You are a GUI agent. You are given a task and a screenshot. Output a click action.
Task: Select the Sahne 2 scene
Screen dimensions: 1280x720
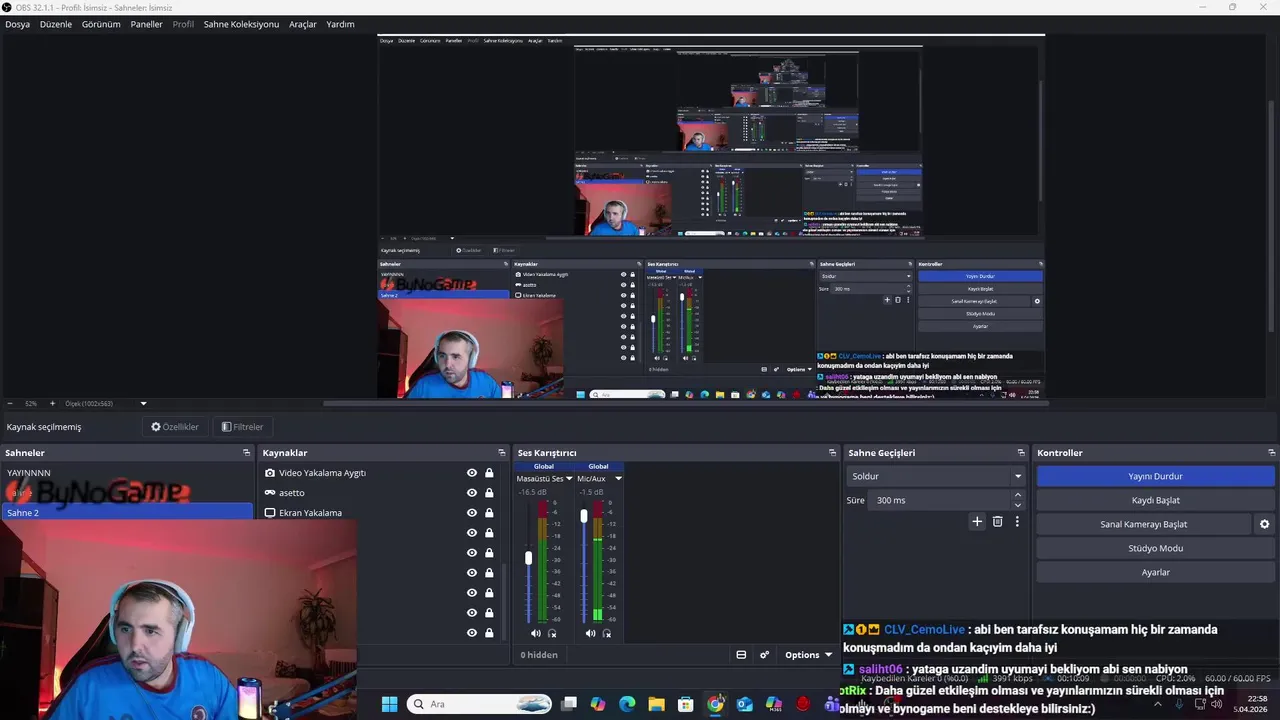point(127,513)
